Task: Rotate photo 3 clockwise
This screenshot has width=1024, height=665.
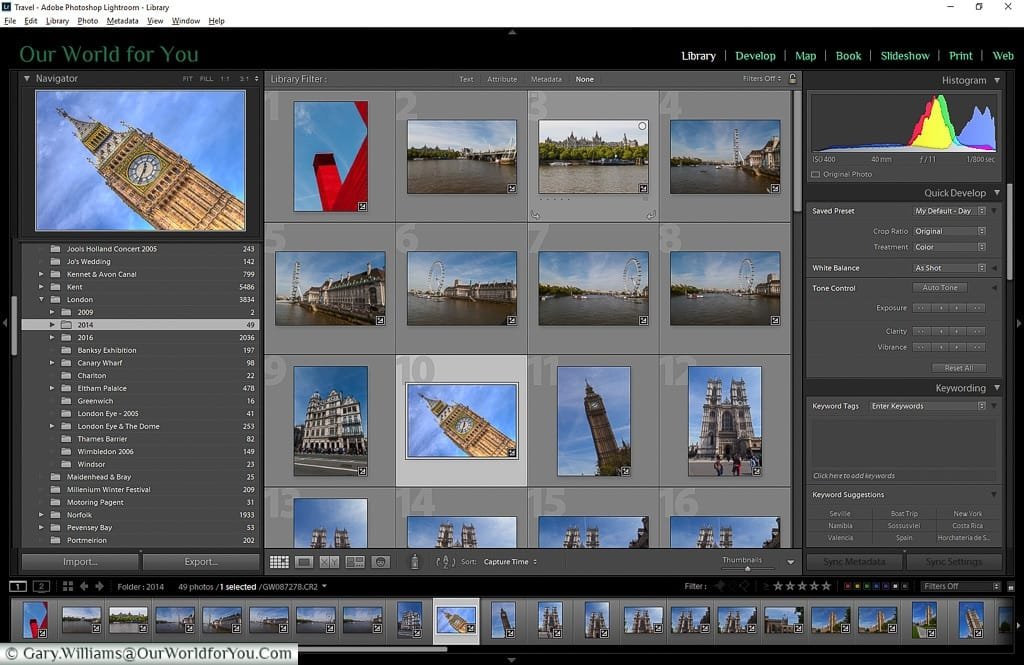Action: pos(651,214)
